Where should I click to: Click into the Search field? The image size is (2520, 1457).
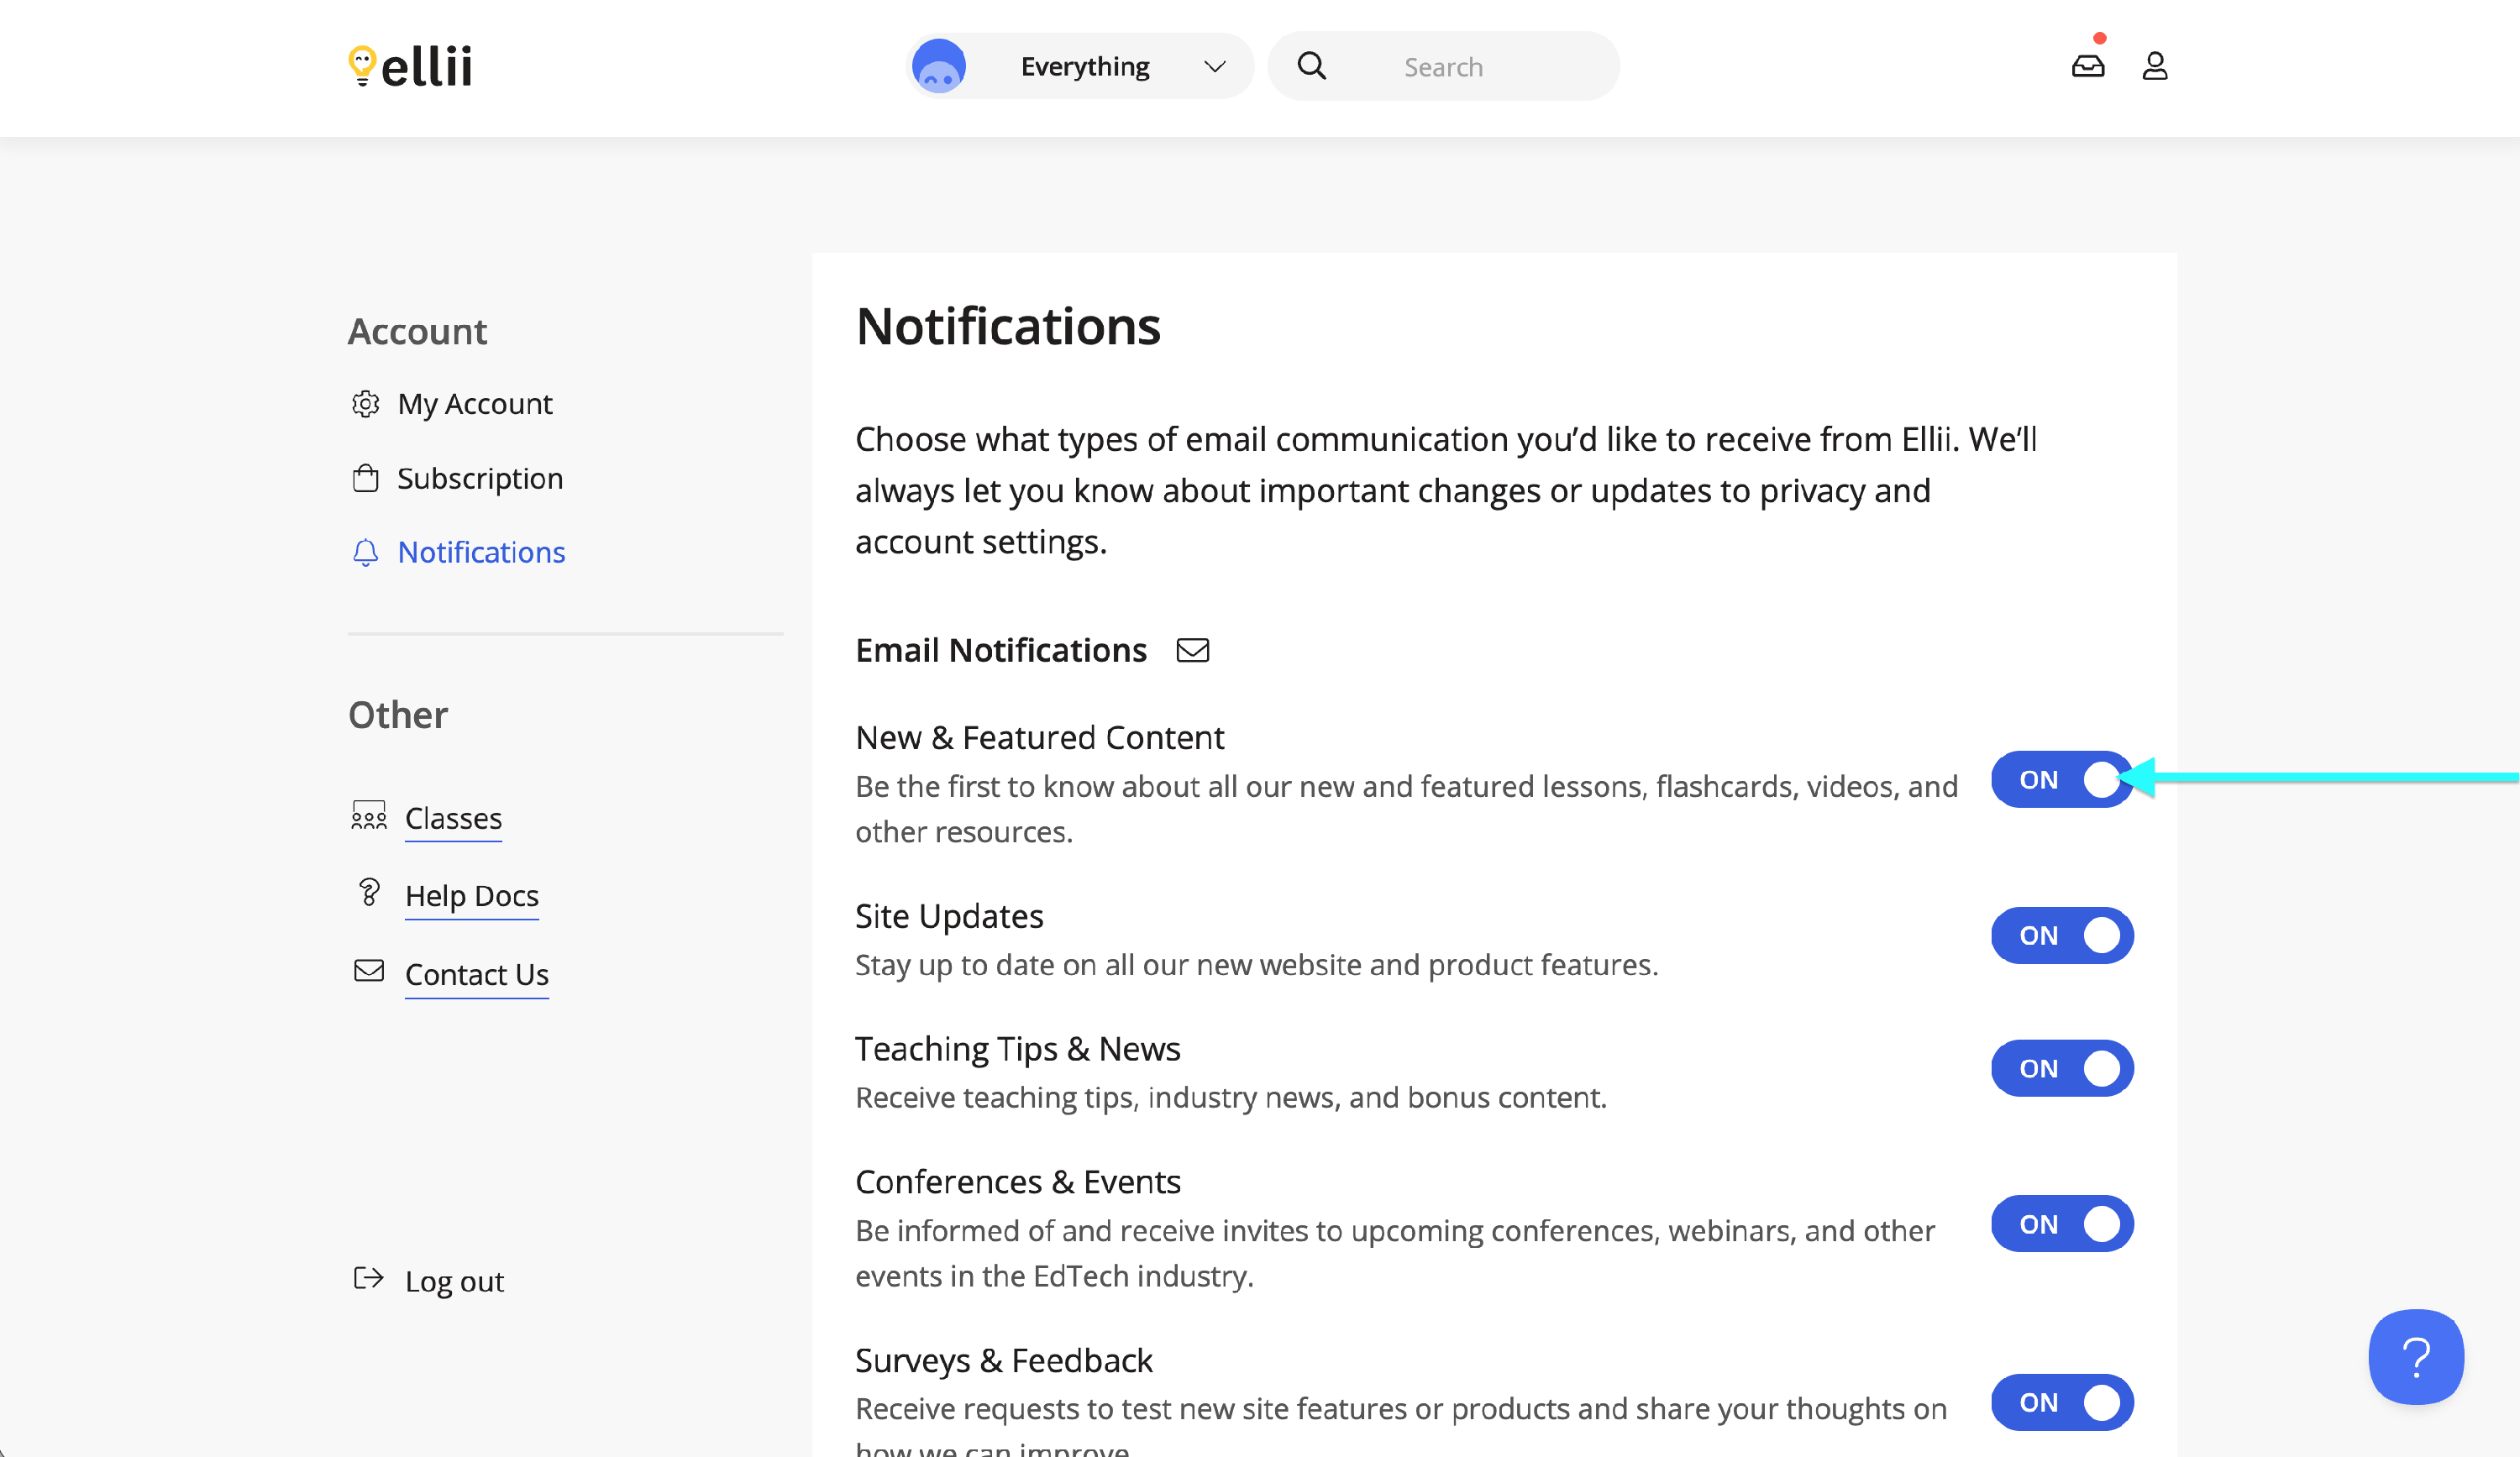[1470, 67]
